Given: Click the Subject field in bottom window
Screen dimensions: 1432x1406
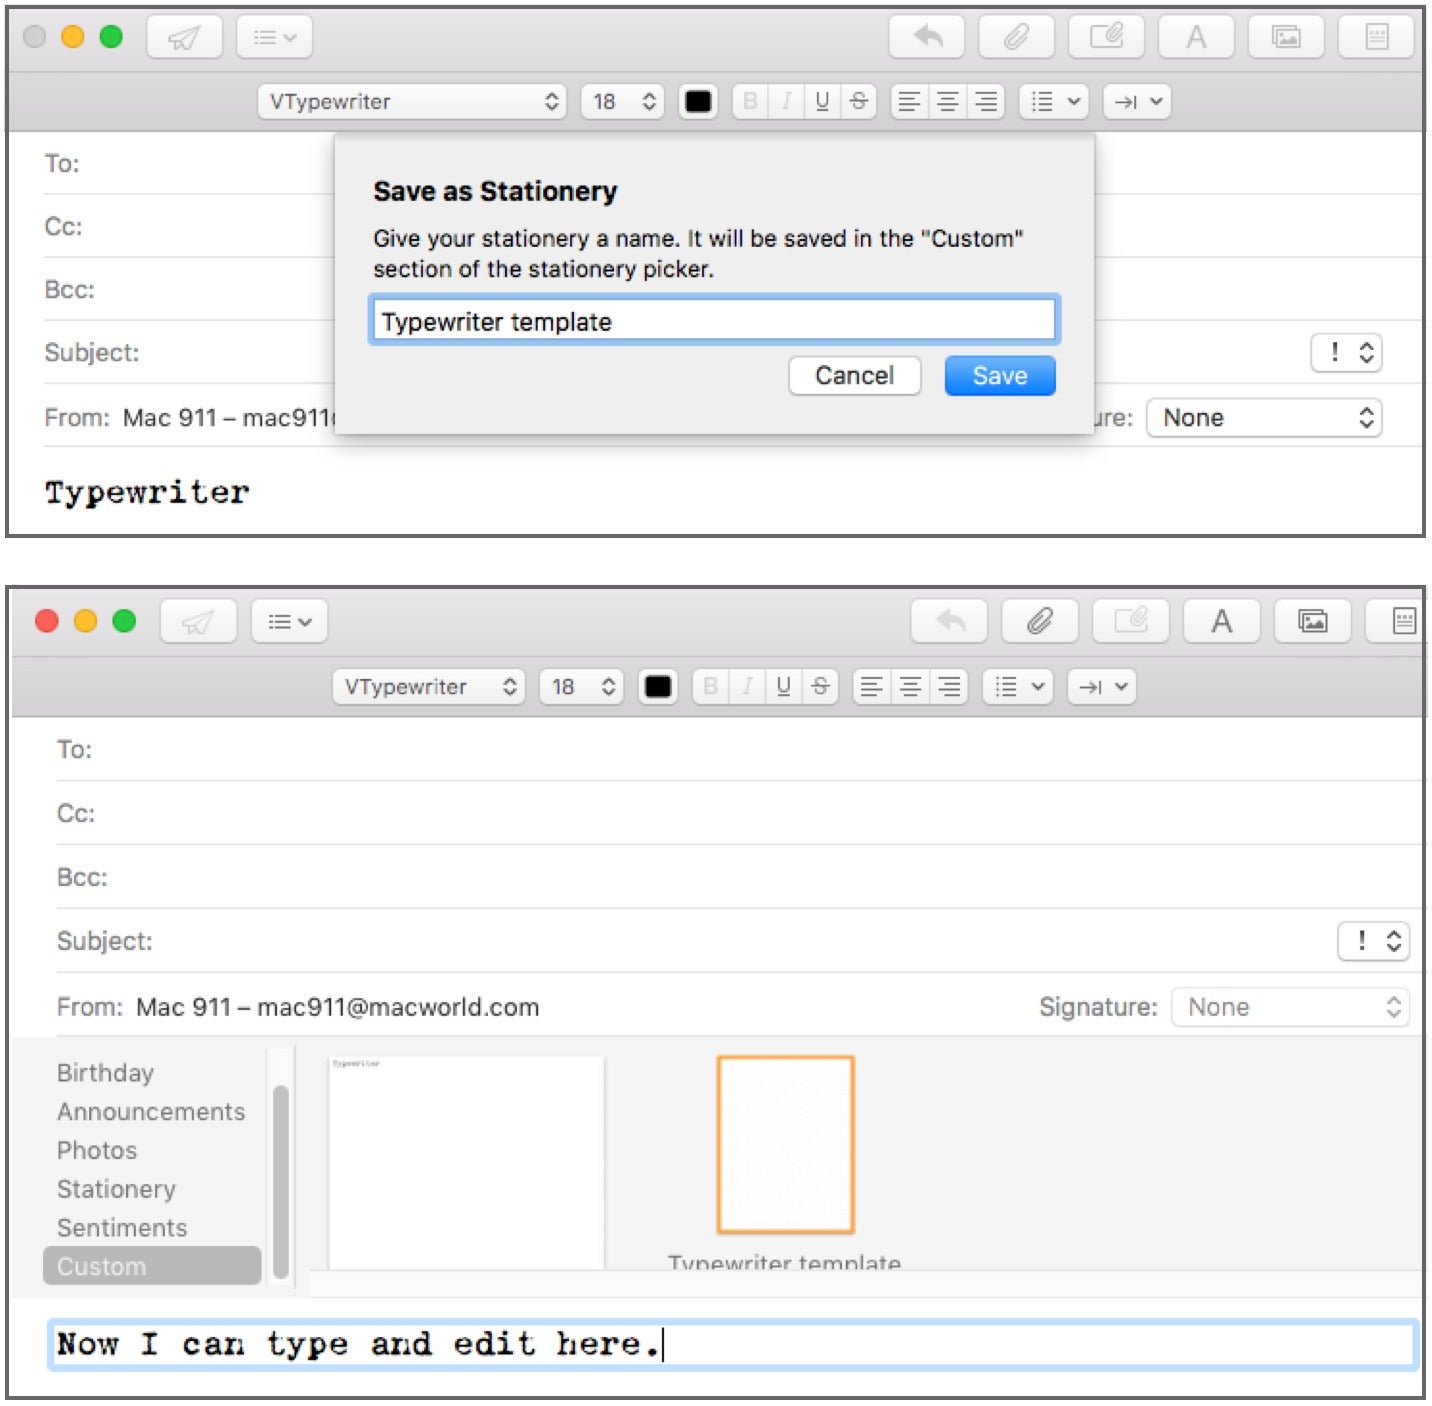Looking at the screenshot, I should pyautogui.click(x=690, y=941).
